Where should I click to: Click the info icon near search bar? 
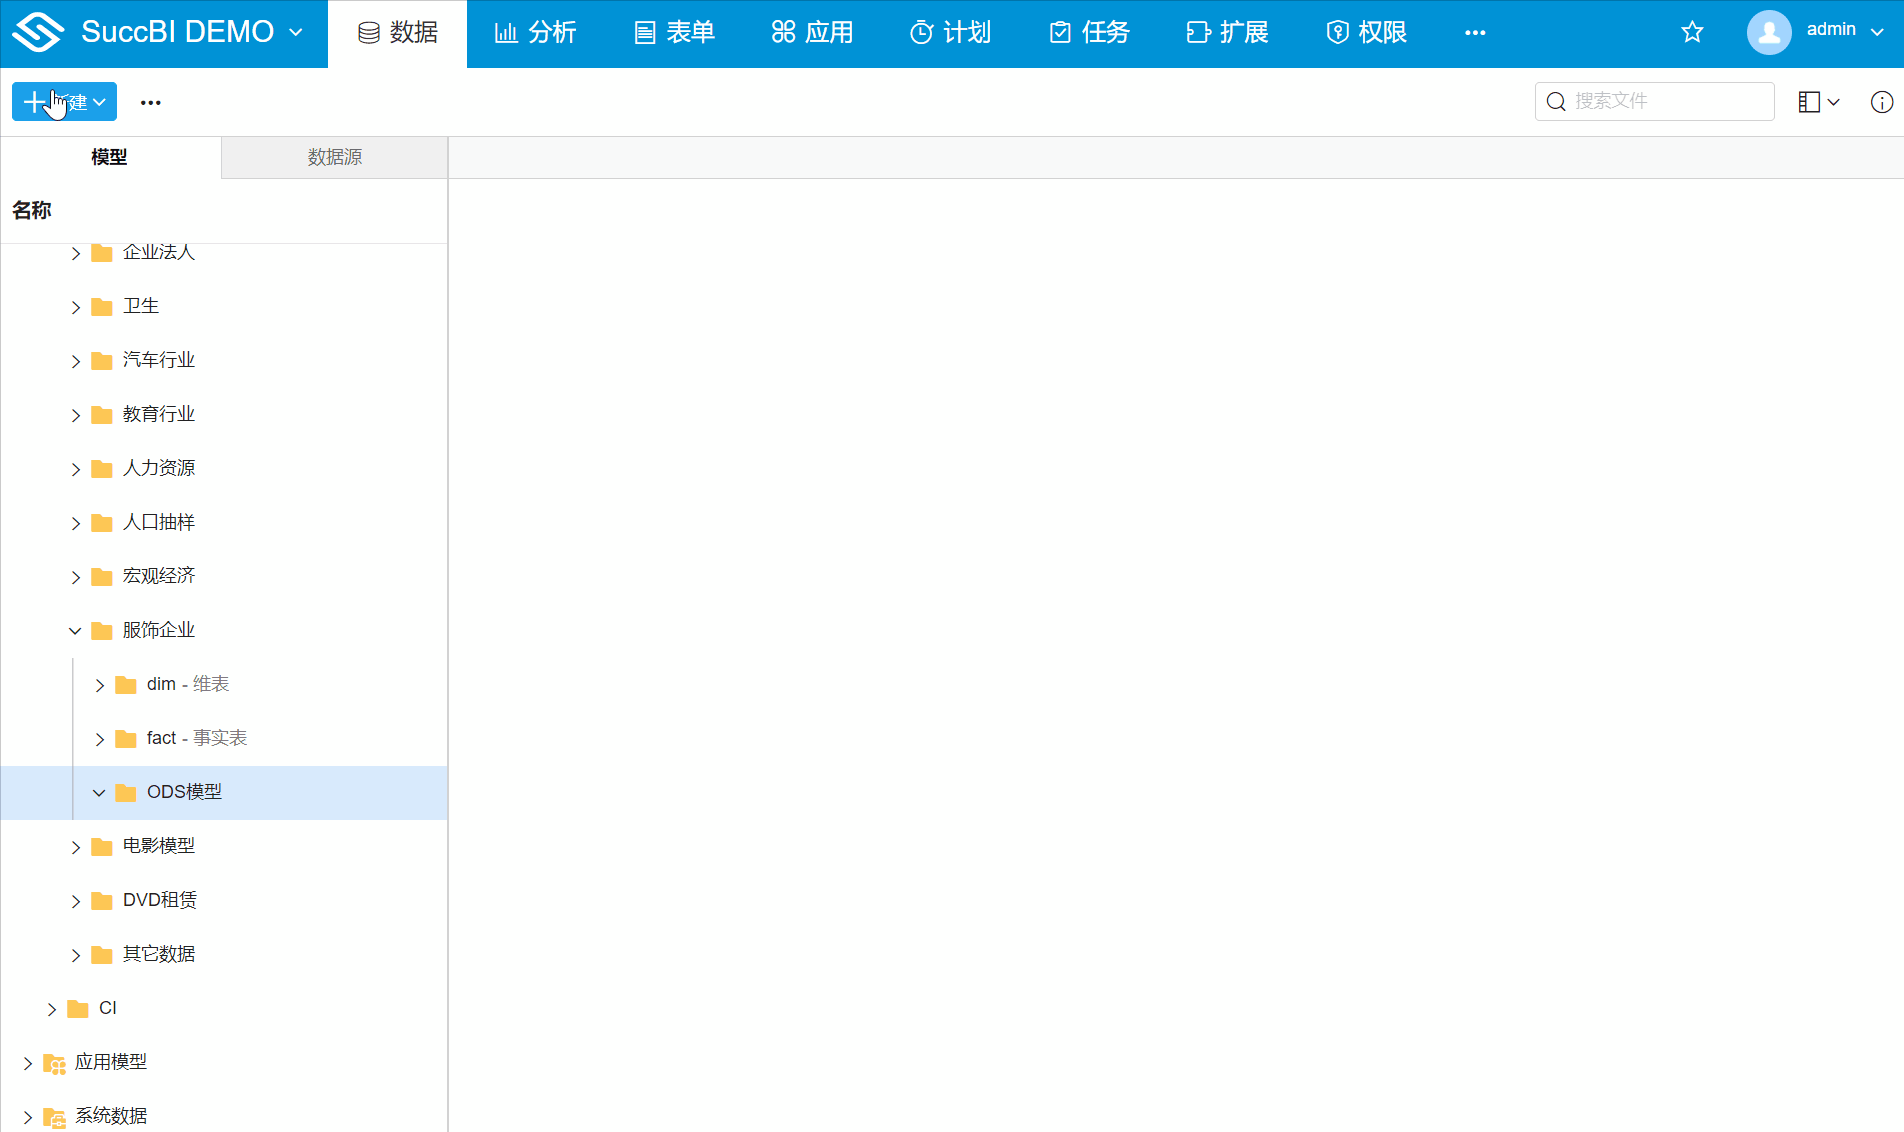[x=1882, y=101]
